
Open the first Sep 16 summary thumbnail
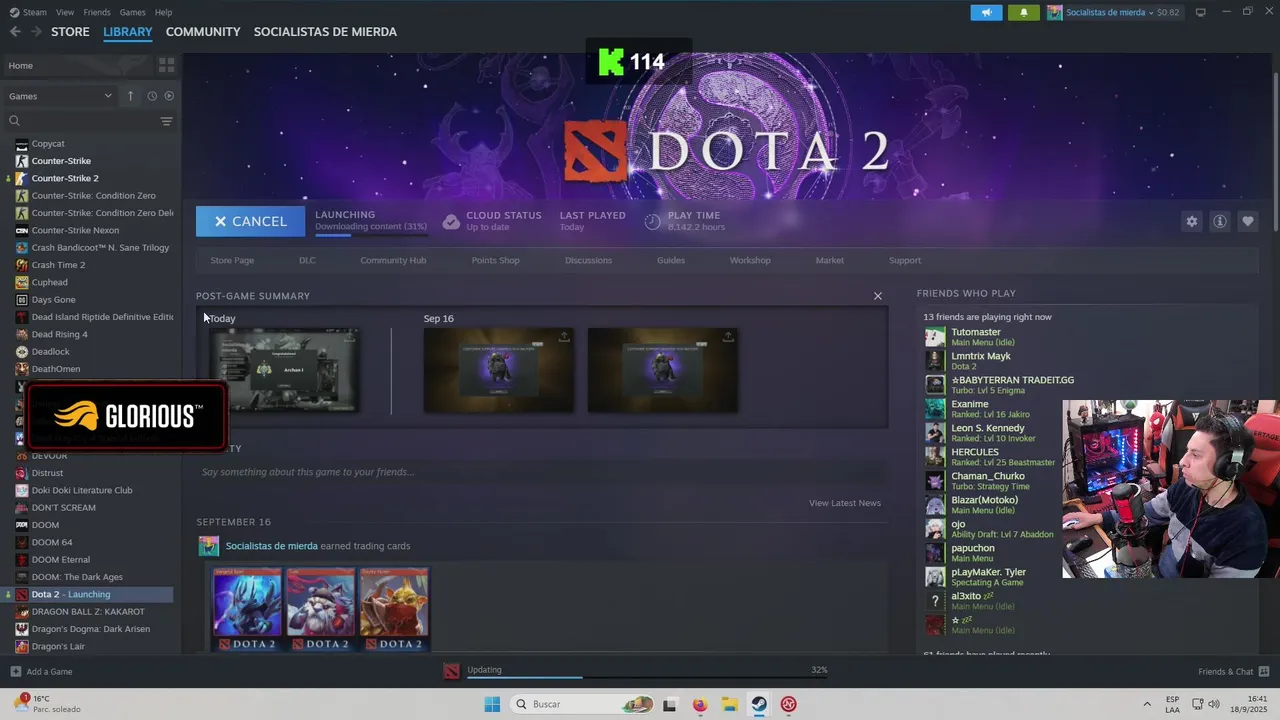(498, 370)
